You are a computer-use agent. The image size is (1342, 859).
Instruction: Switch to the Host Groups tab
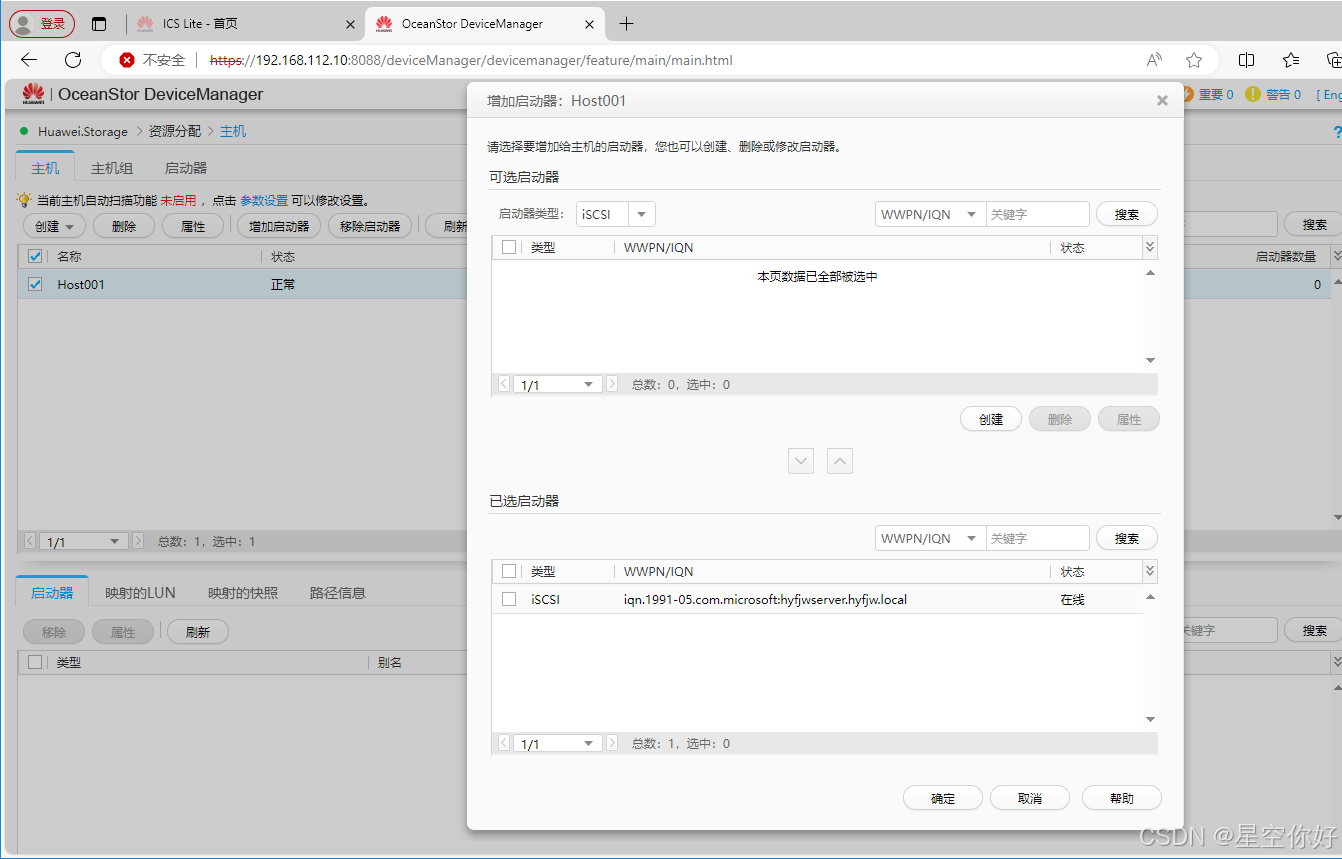tap(112, 168)
